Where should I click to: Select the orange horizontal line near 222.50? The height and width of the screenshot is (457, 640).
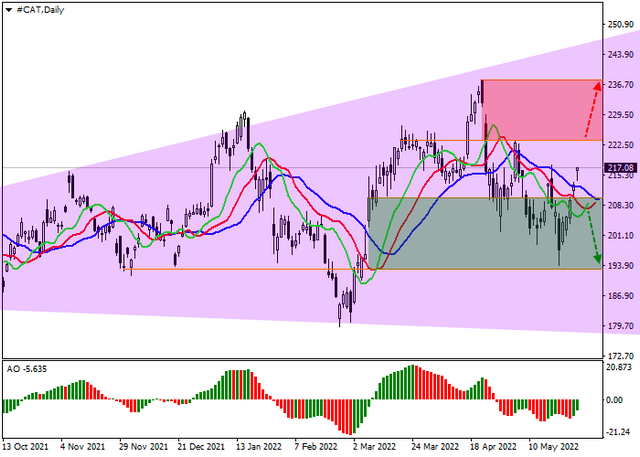point(501,140)
